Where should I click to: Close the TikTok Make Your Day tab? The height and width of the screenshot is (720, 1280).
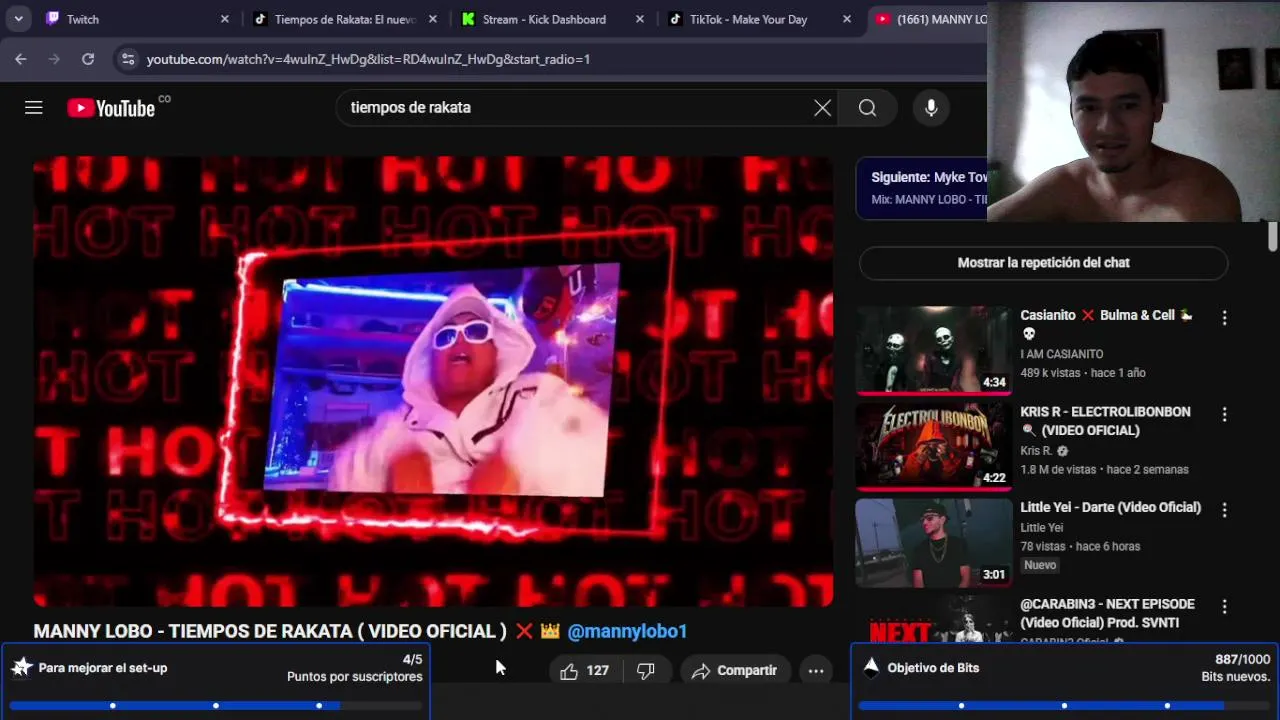pos(847,19)
